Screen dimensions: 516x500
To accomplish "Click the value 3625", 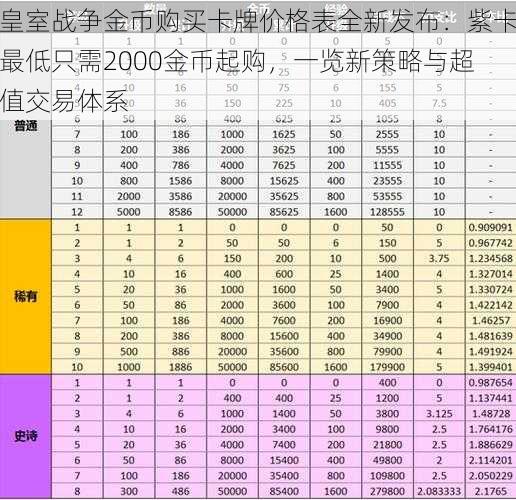I will click(284, 150).
